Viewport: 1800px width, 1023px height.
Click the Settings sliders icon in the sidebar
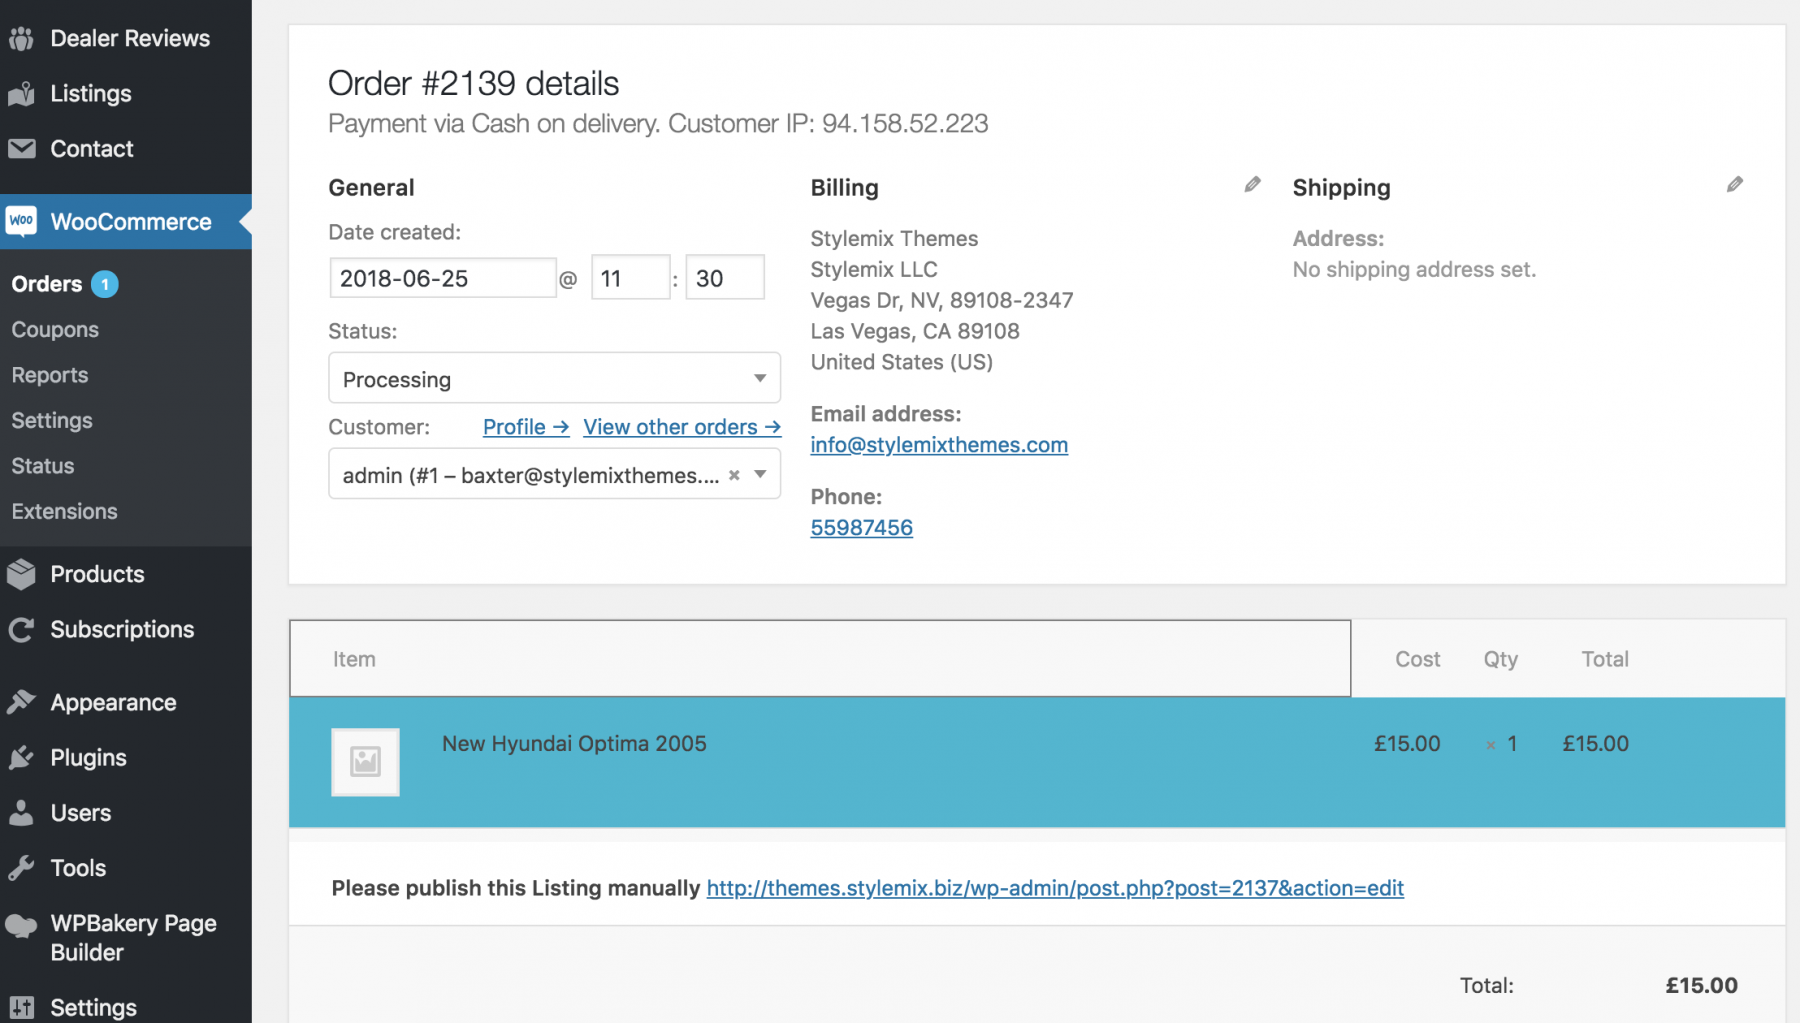click(21, 1007)
